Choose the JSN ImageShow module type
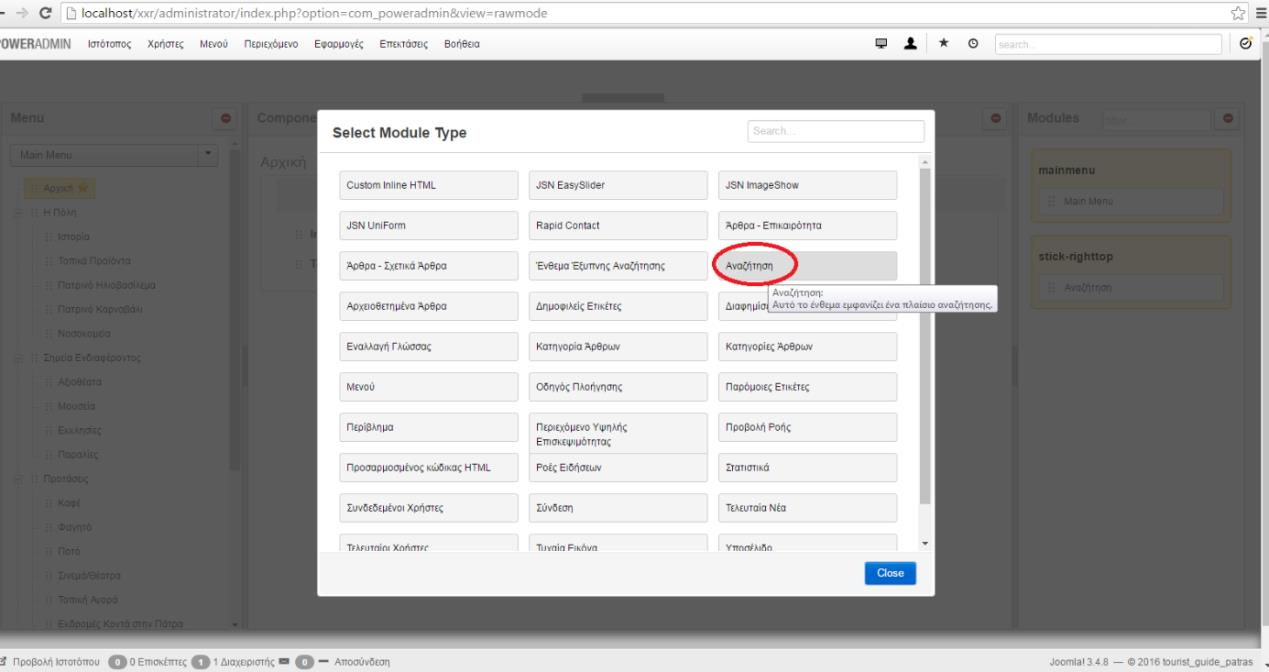Viewport: 1269px width, 672px height. pyautogui.click(x=807, y=185)
